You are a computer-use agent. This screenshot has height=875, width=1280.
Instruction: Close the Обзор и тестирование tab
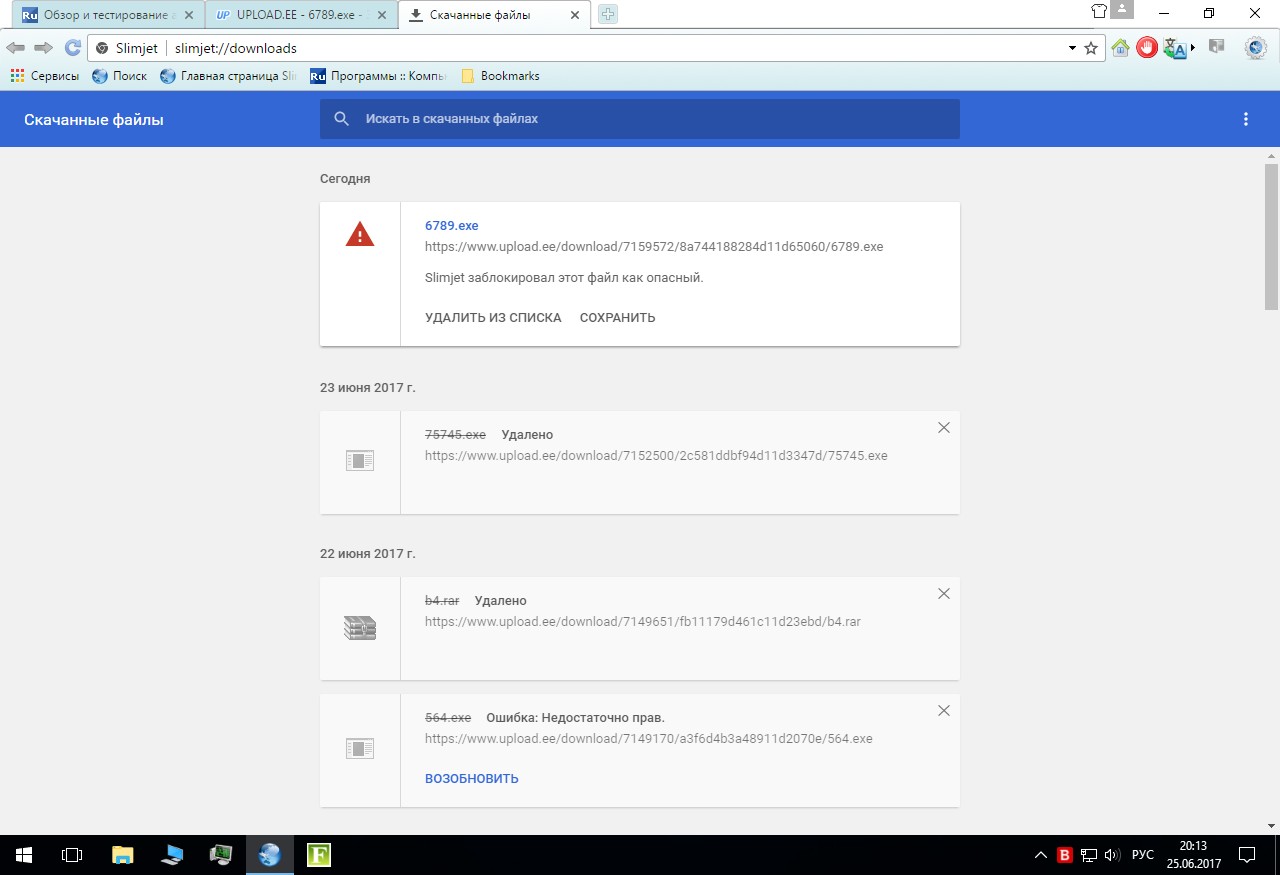click(187, 15)
